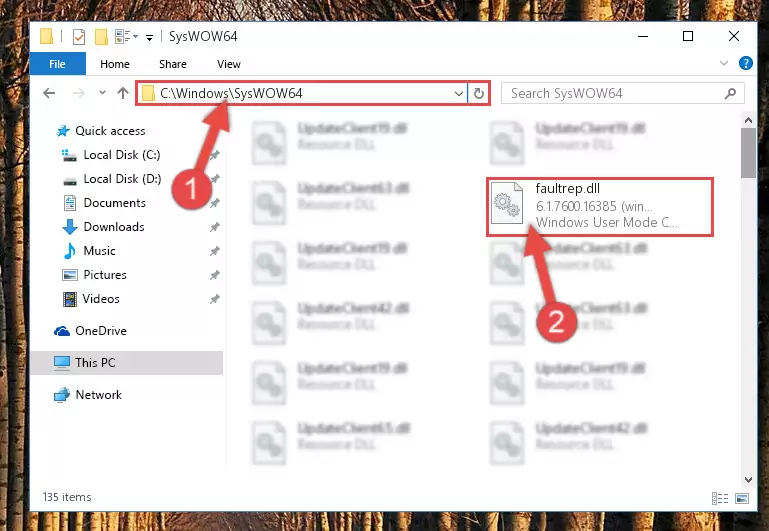Expand the ribbon with the chevron

(723, 63)
